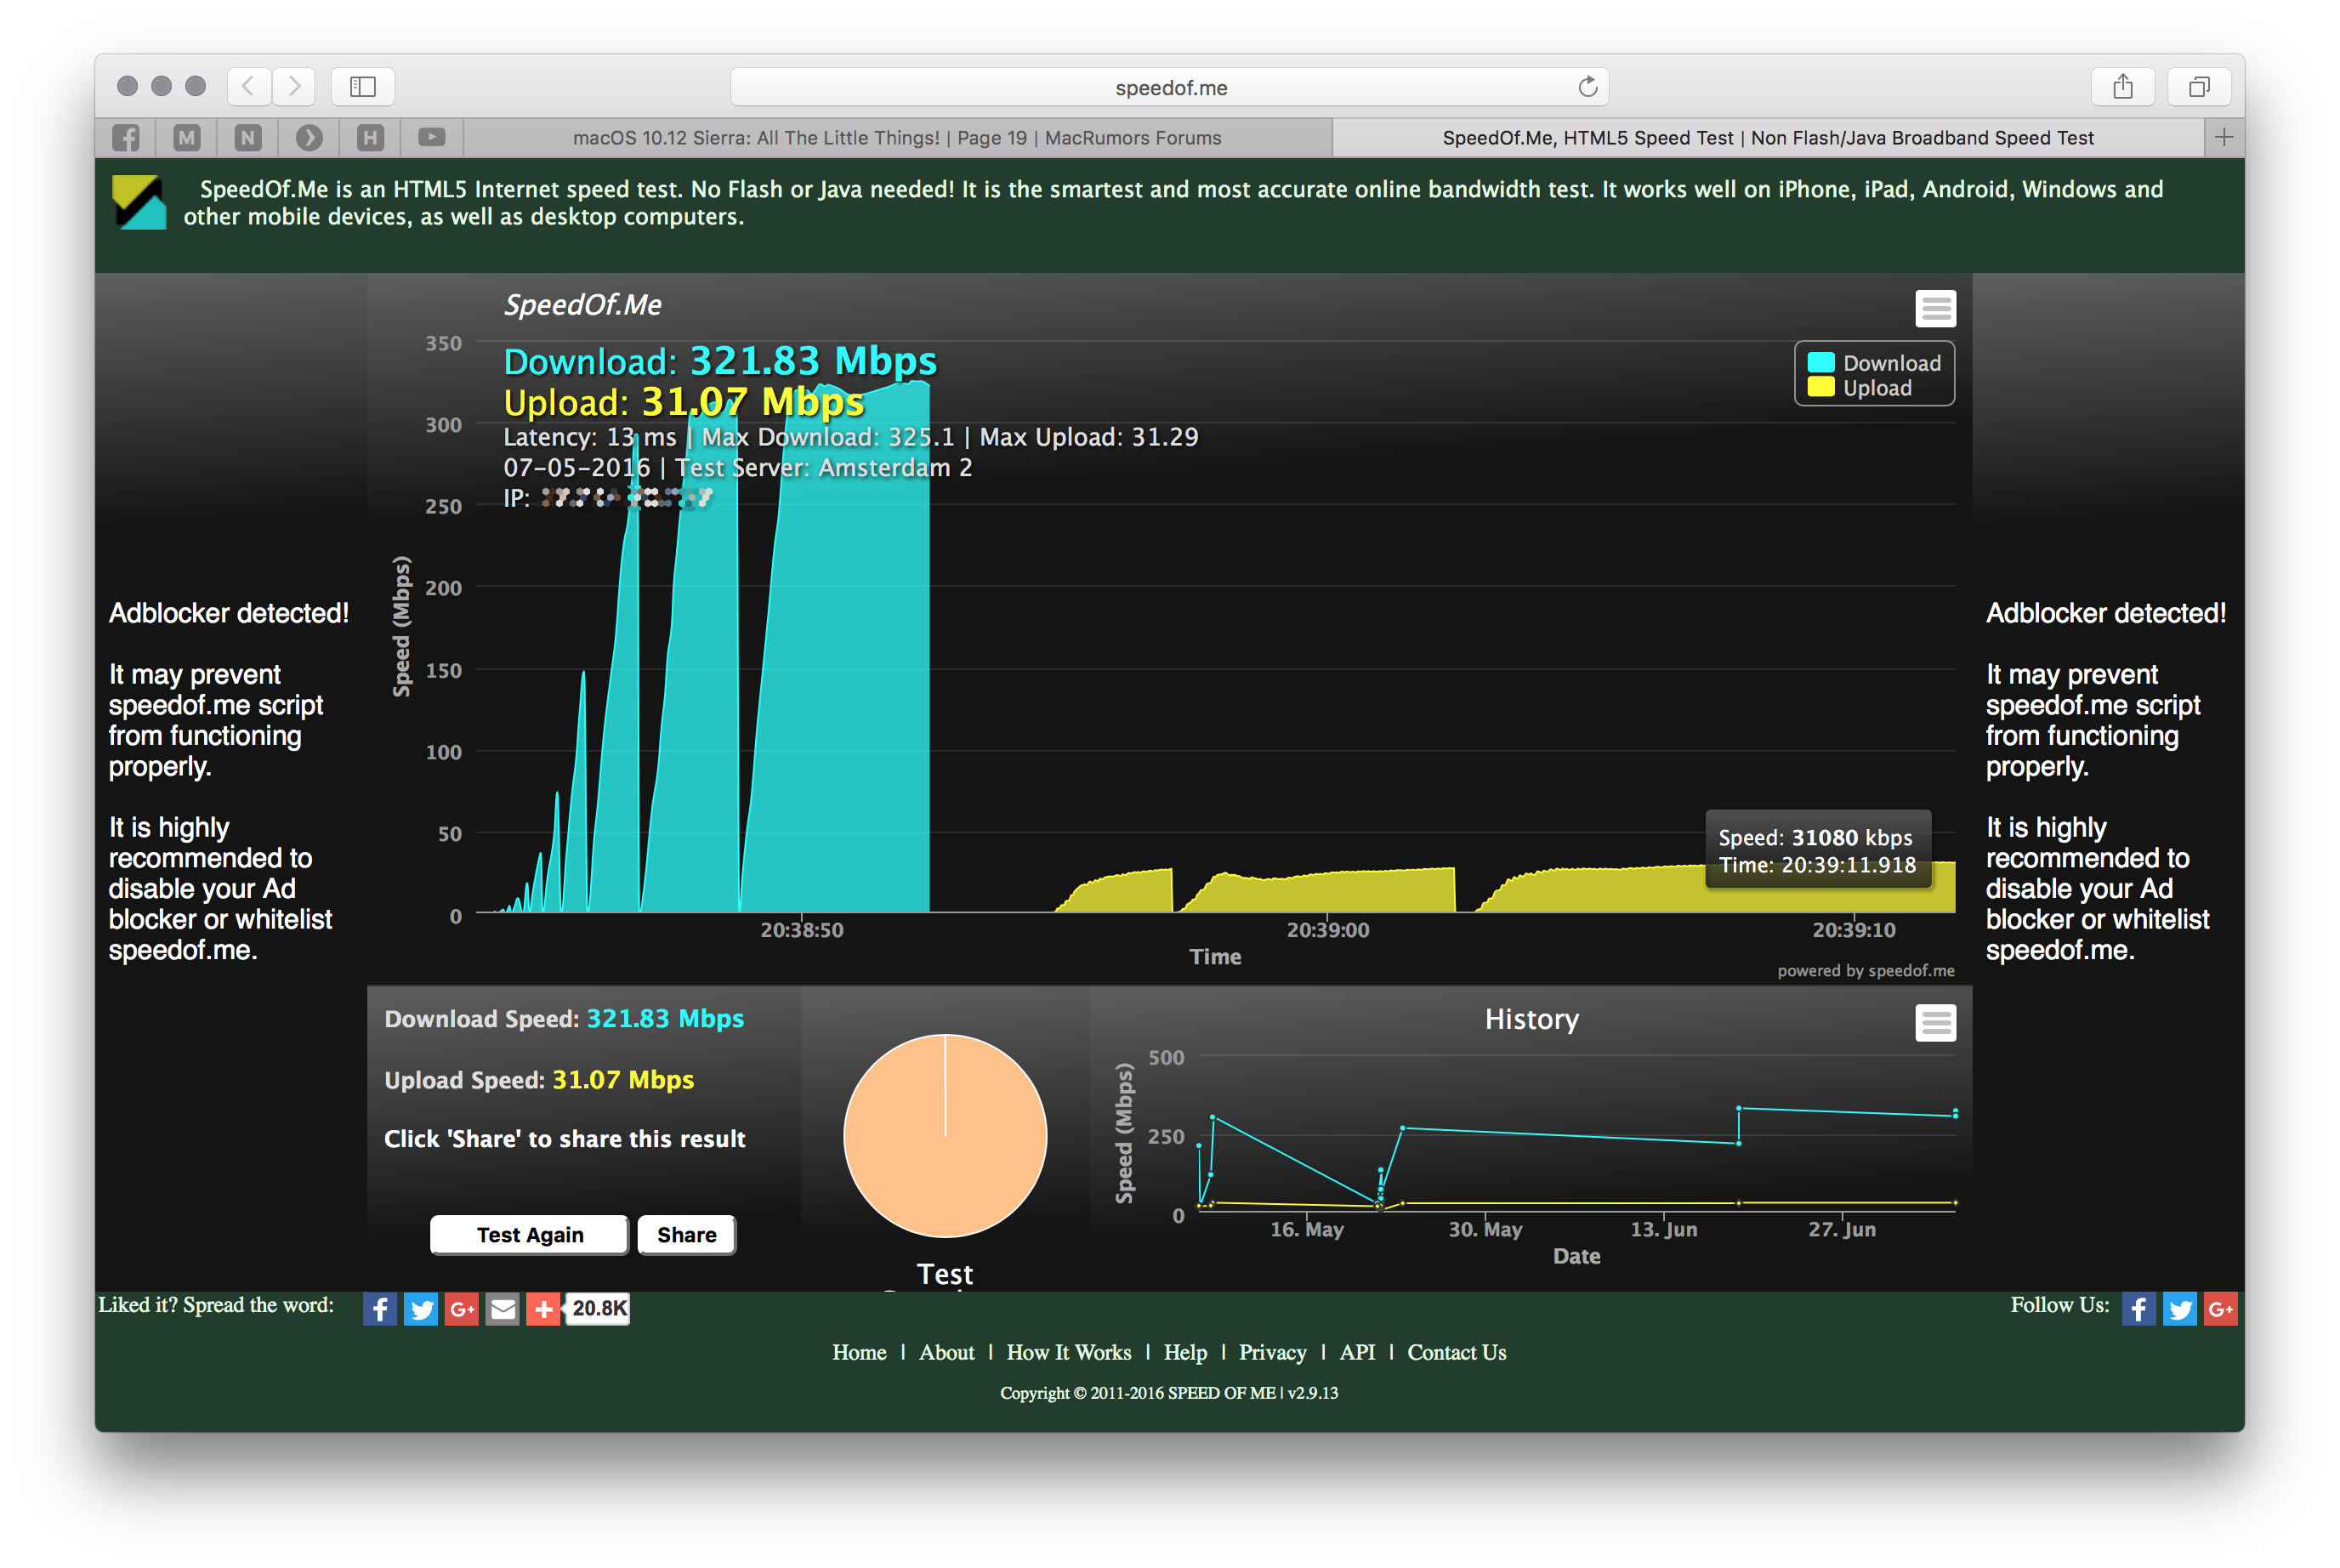Open the Home footer link
The image size is (2340, 1568).
click(x=858, y=1352)
